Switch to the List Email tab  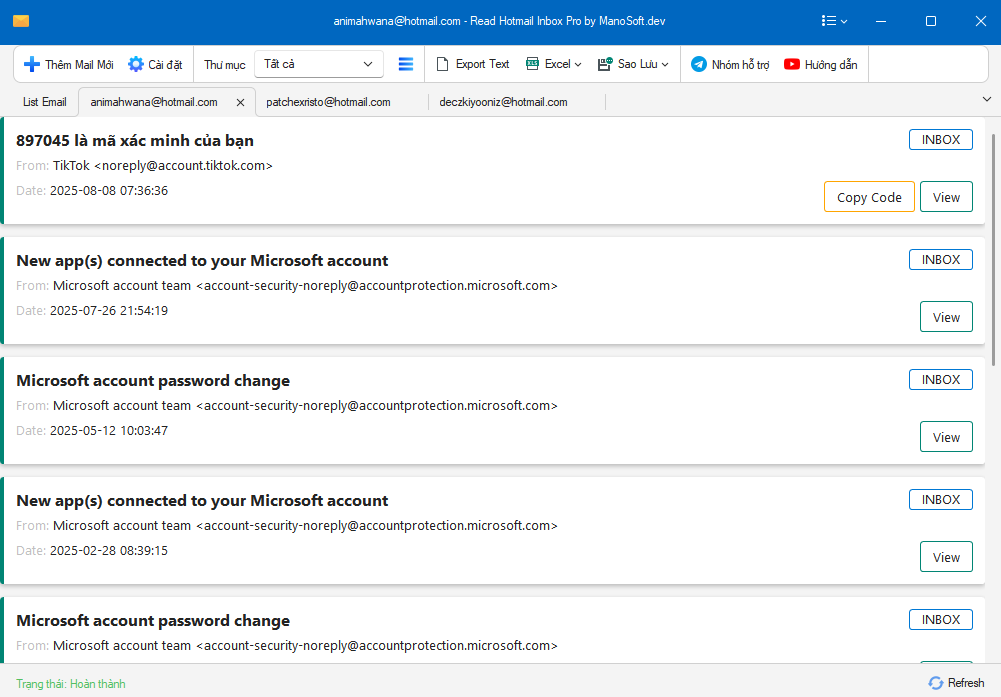[x=45, y=102]
